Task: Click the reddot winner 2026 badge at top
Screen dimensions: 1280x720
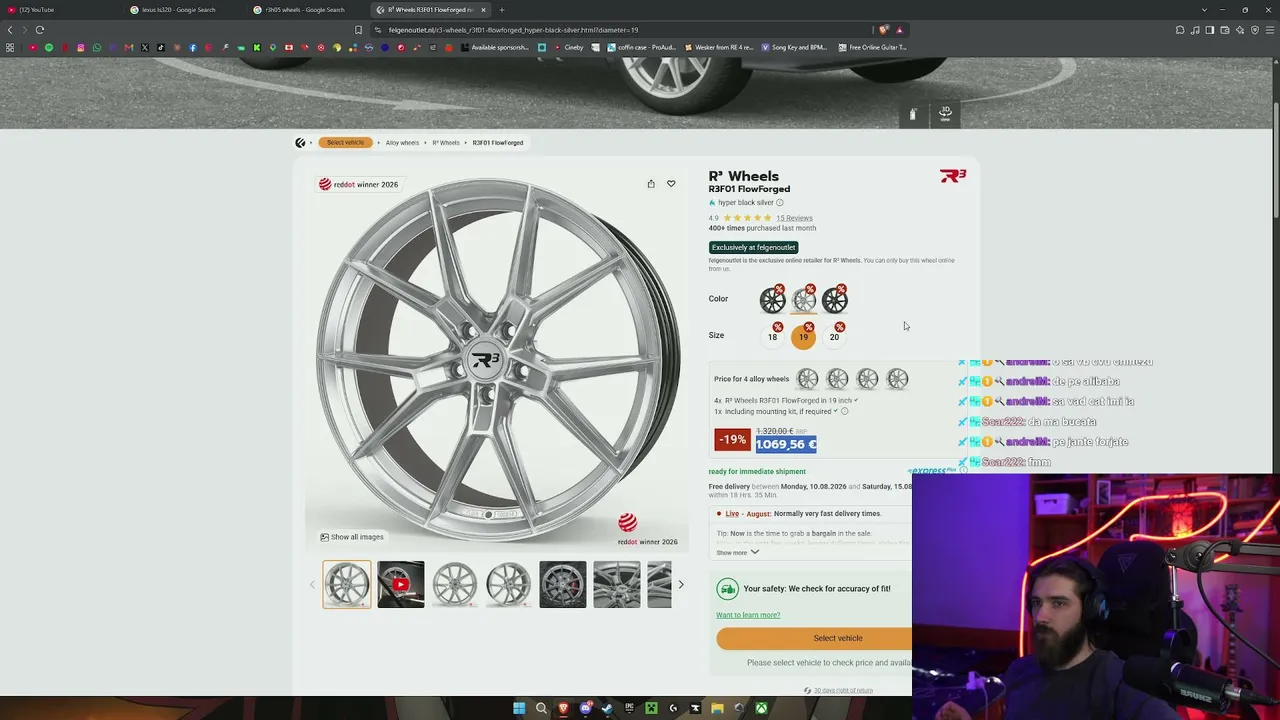Action: click(x=358, y=184)
